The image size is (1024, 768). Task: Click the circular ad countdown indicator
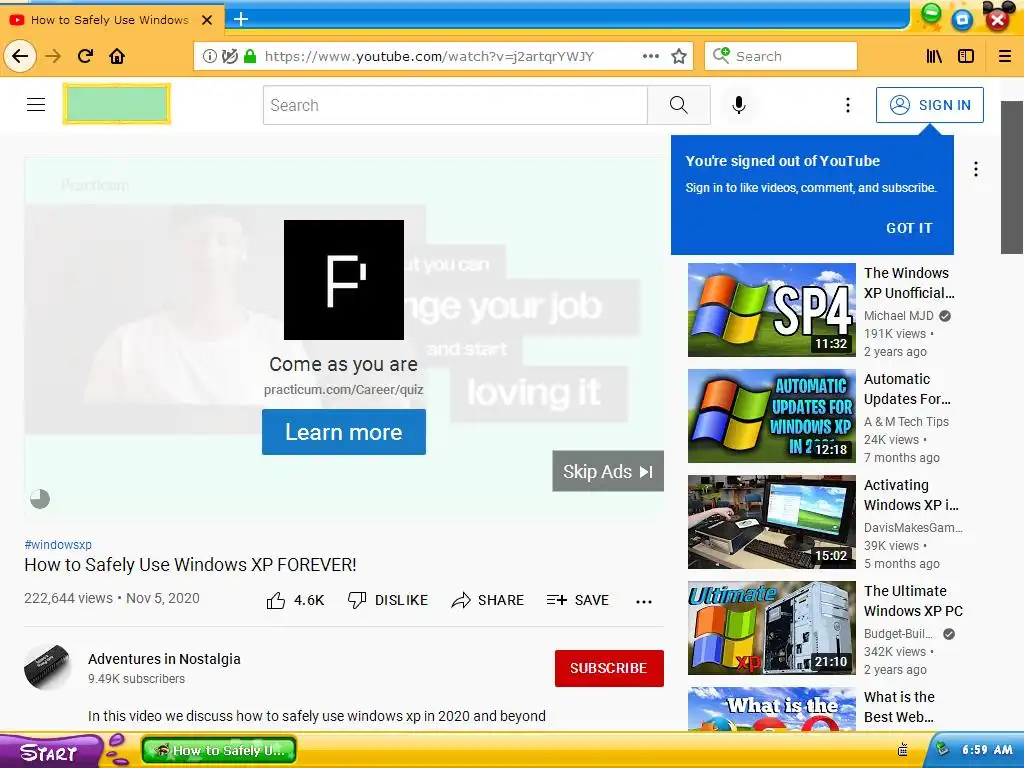[40, 499]
